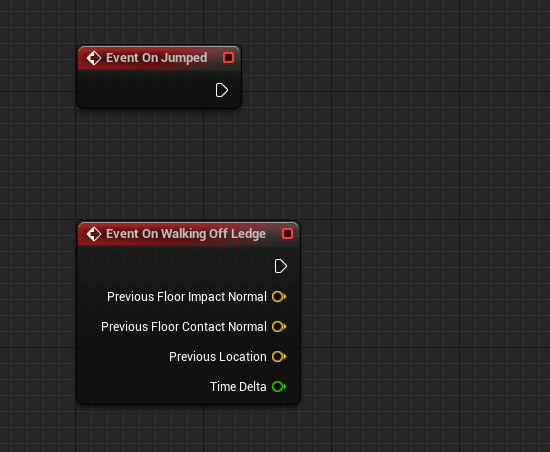
Task: Select the Event On Walking Off Ledge title
Action: click(x=186, y=234)
